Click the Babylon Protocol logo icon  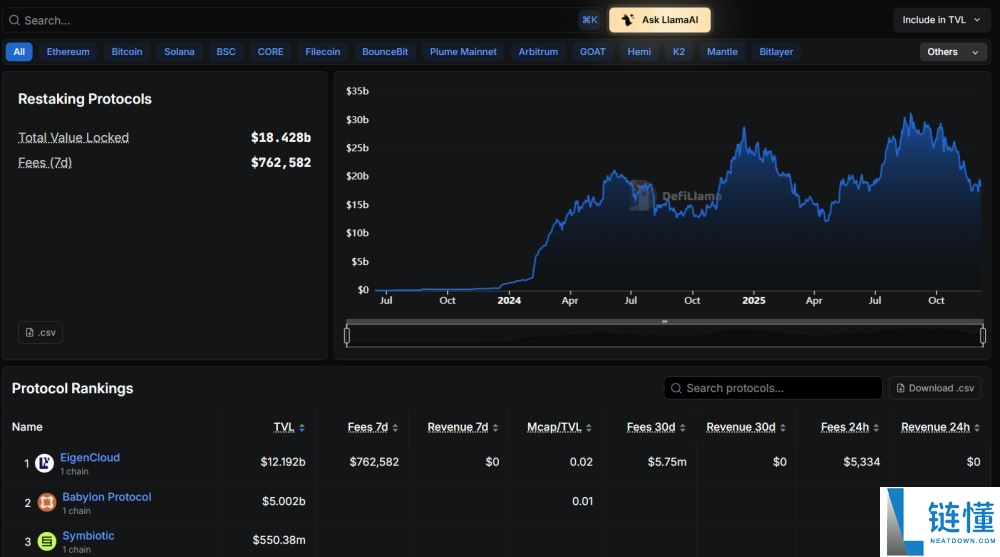(x=47, y=502)
